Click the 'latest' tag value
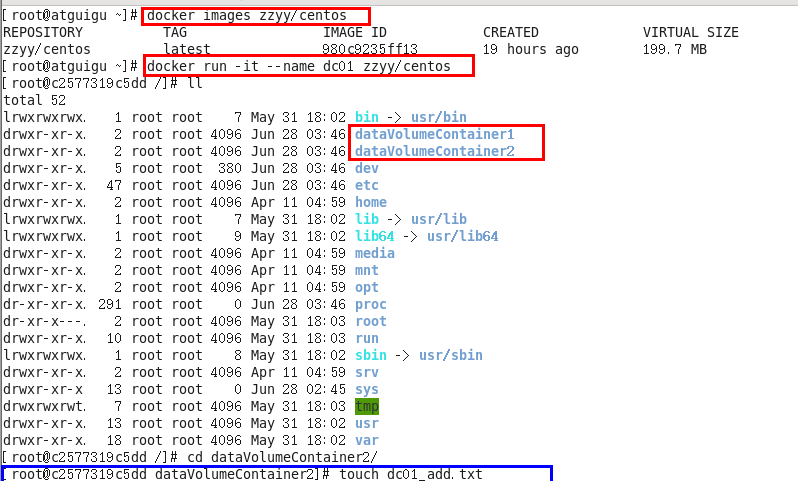 coord(187,49)
